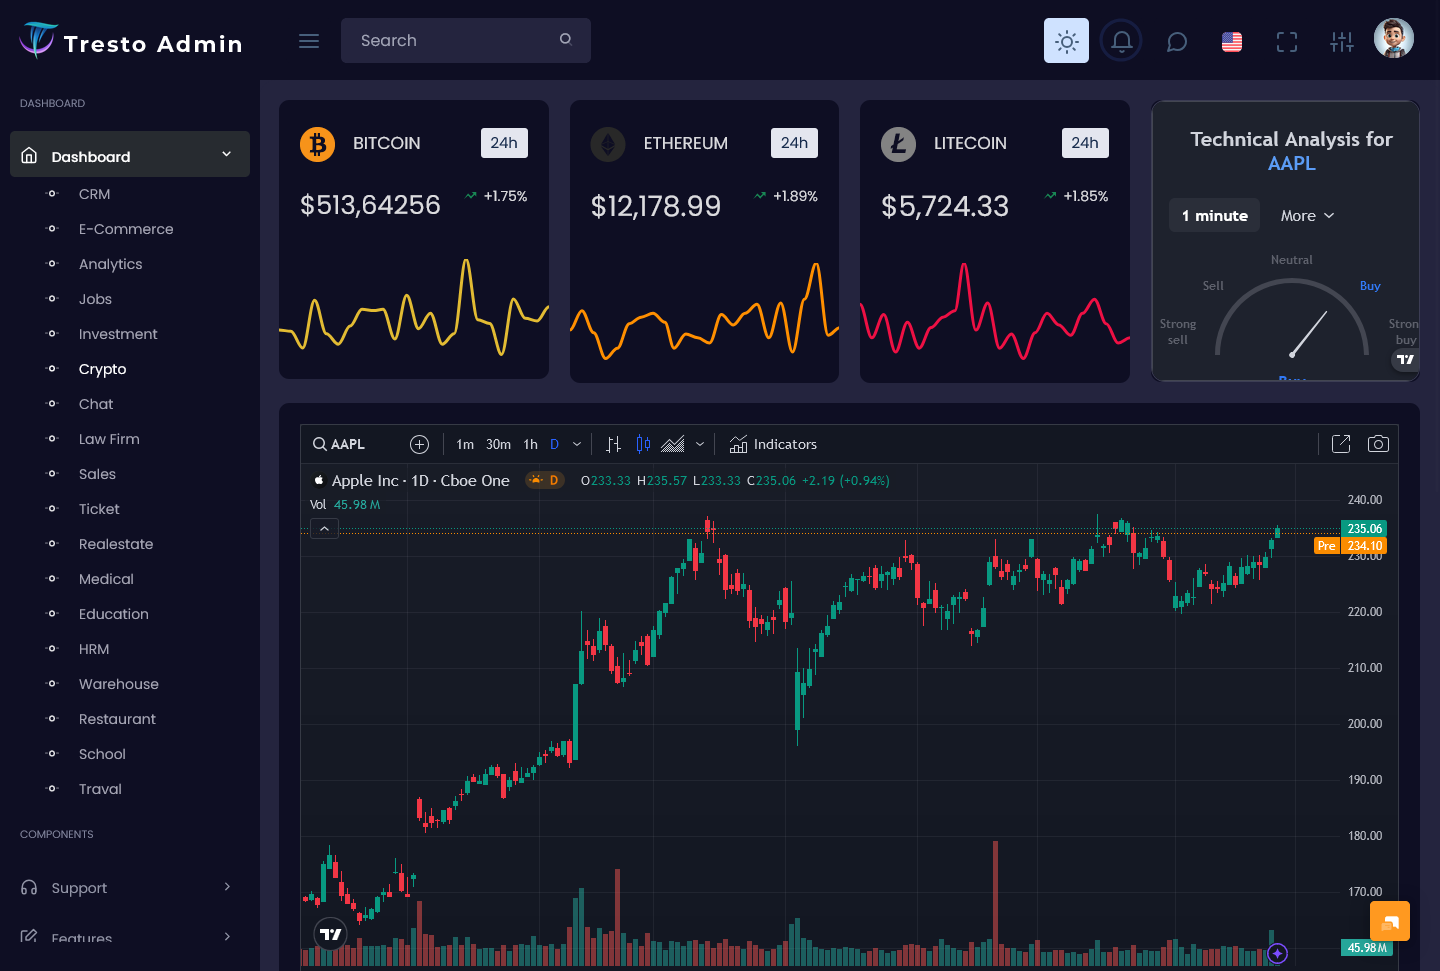Go to Analytics dashboard

pyautogui.click(x=111, y=264)
